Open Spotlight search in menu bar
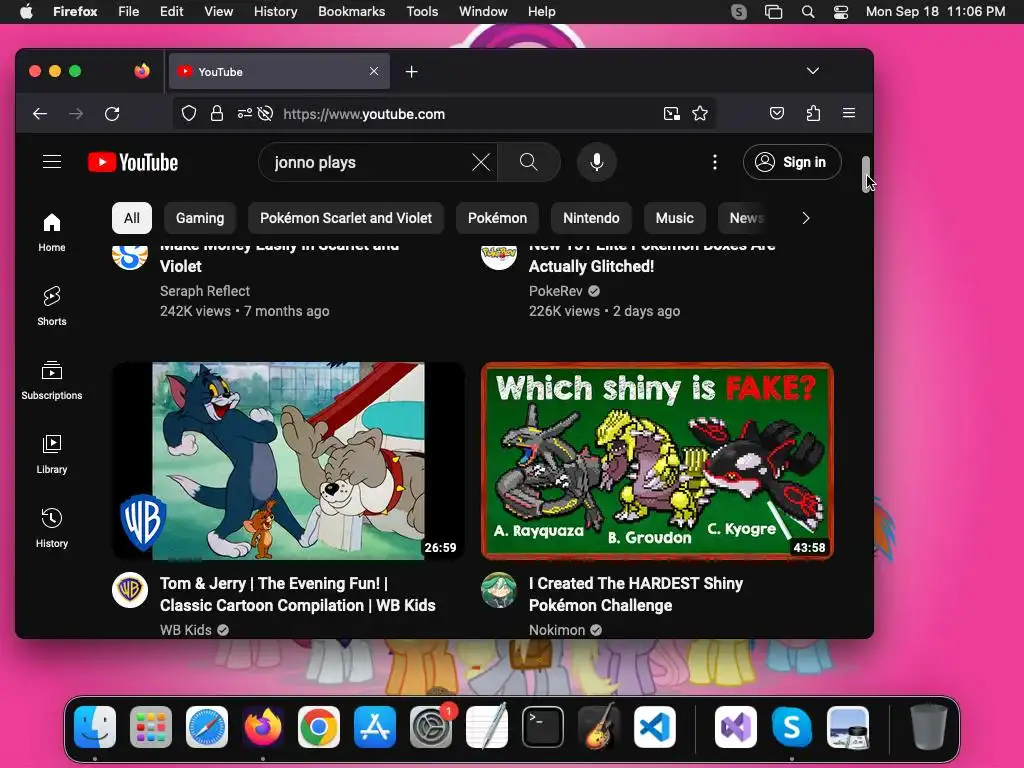The width and height of the screenshot is (1024, 768). (x=808, y=12)
